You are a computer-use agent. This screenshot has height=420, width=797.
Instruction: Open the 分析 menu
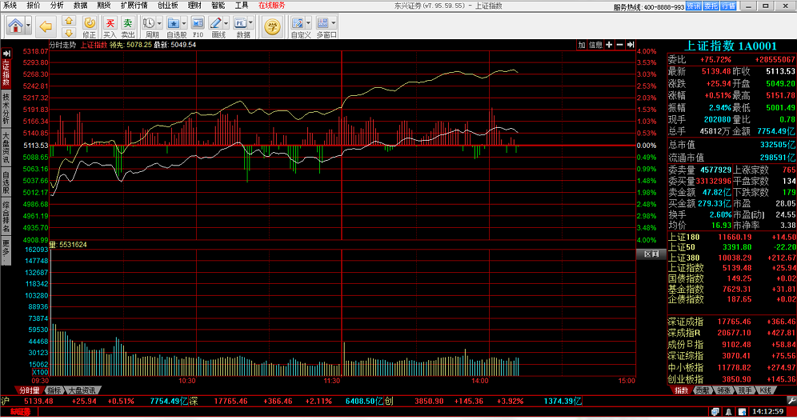pyautogui.click(x=57, y=5)
